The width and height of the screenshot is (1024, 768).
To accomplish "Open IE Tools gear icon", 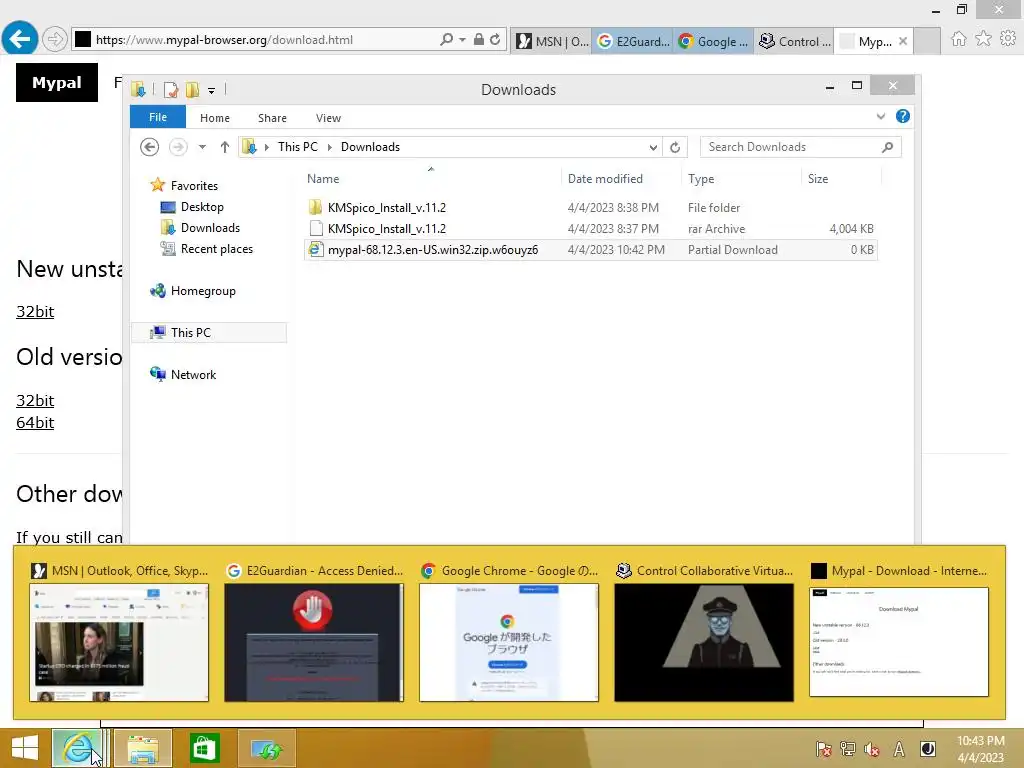I will point(1008,39).
